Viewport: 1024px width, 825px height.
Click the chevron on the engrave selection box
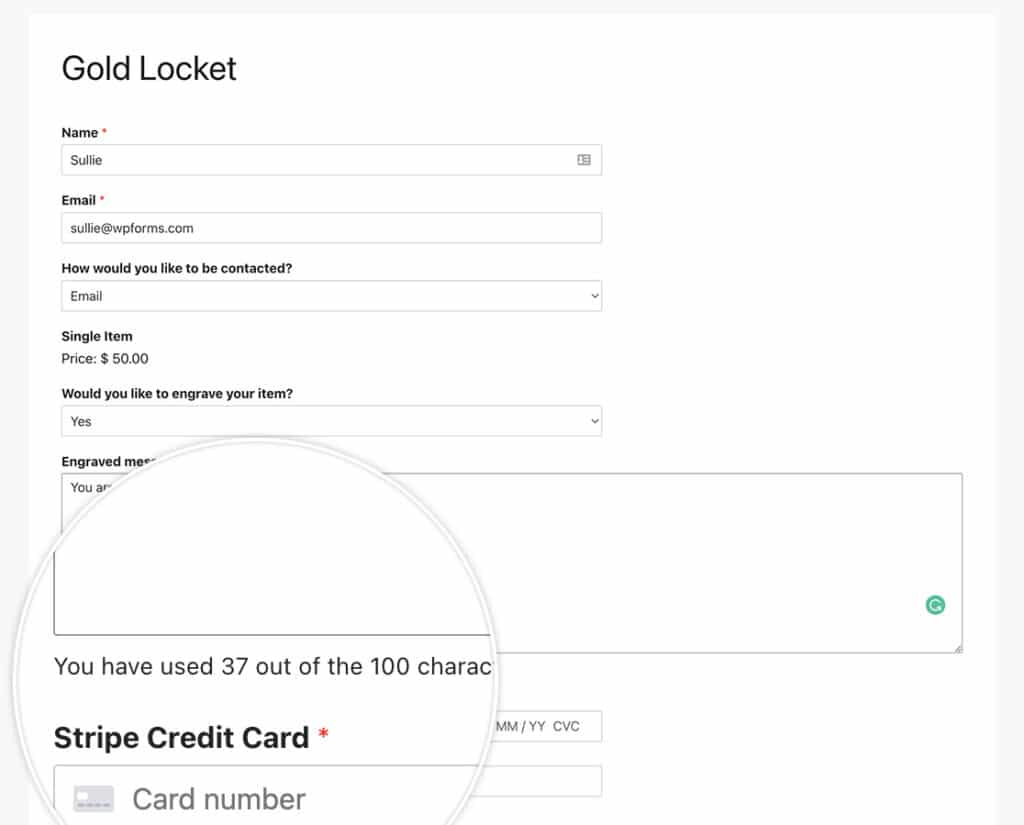[593, 421]
